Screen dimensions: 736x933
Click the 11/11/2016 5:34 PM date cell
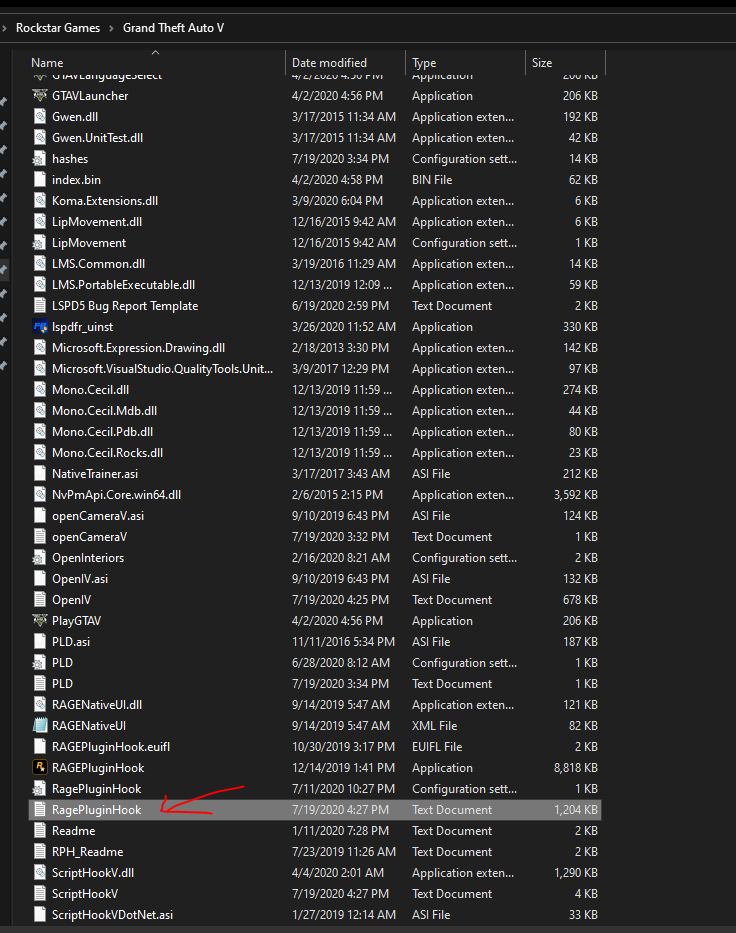point(343,641)
